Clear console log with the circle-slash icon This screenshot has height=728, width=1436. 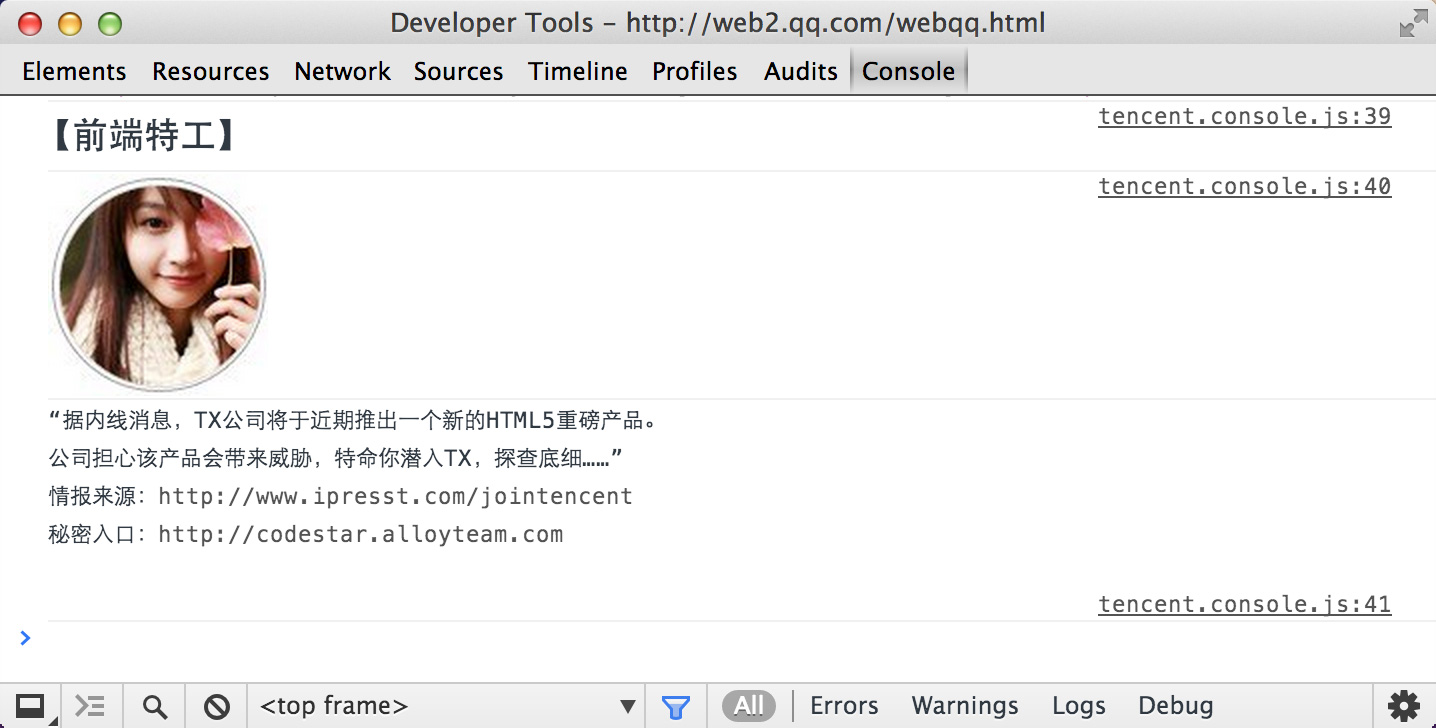pyautogui.click(x=216, y=706)
